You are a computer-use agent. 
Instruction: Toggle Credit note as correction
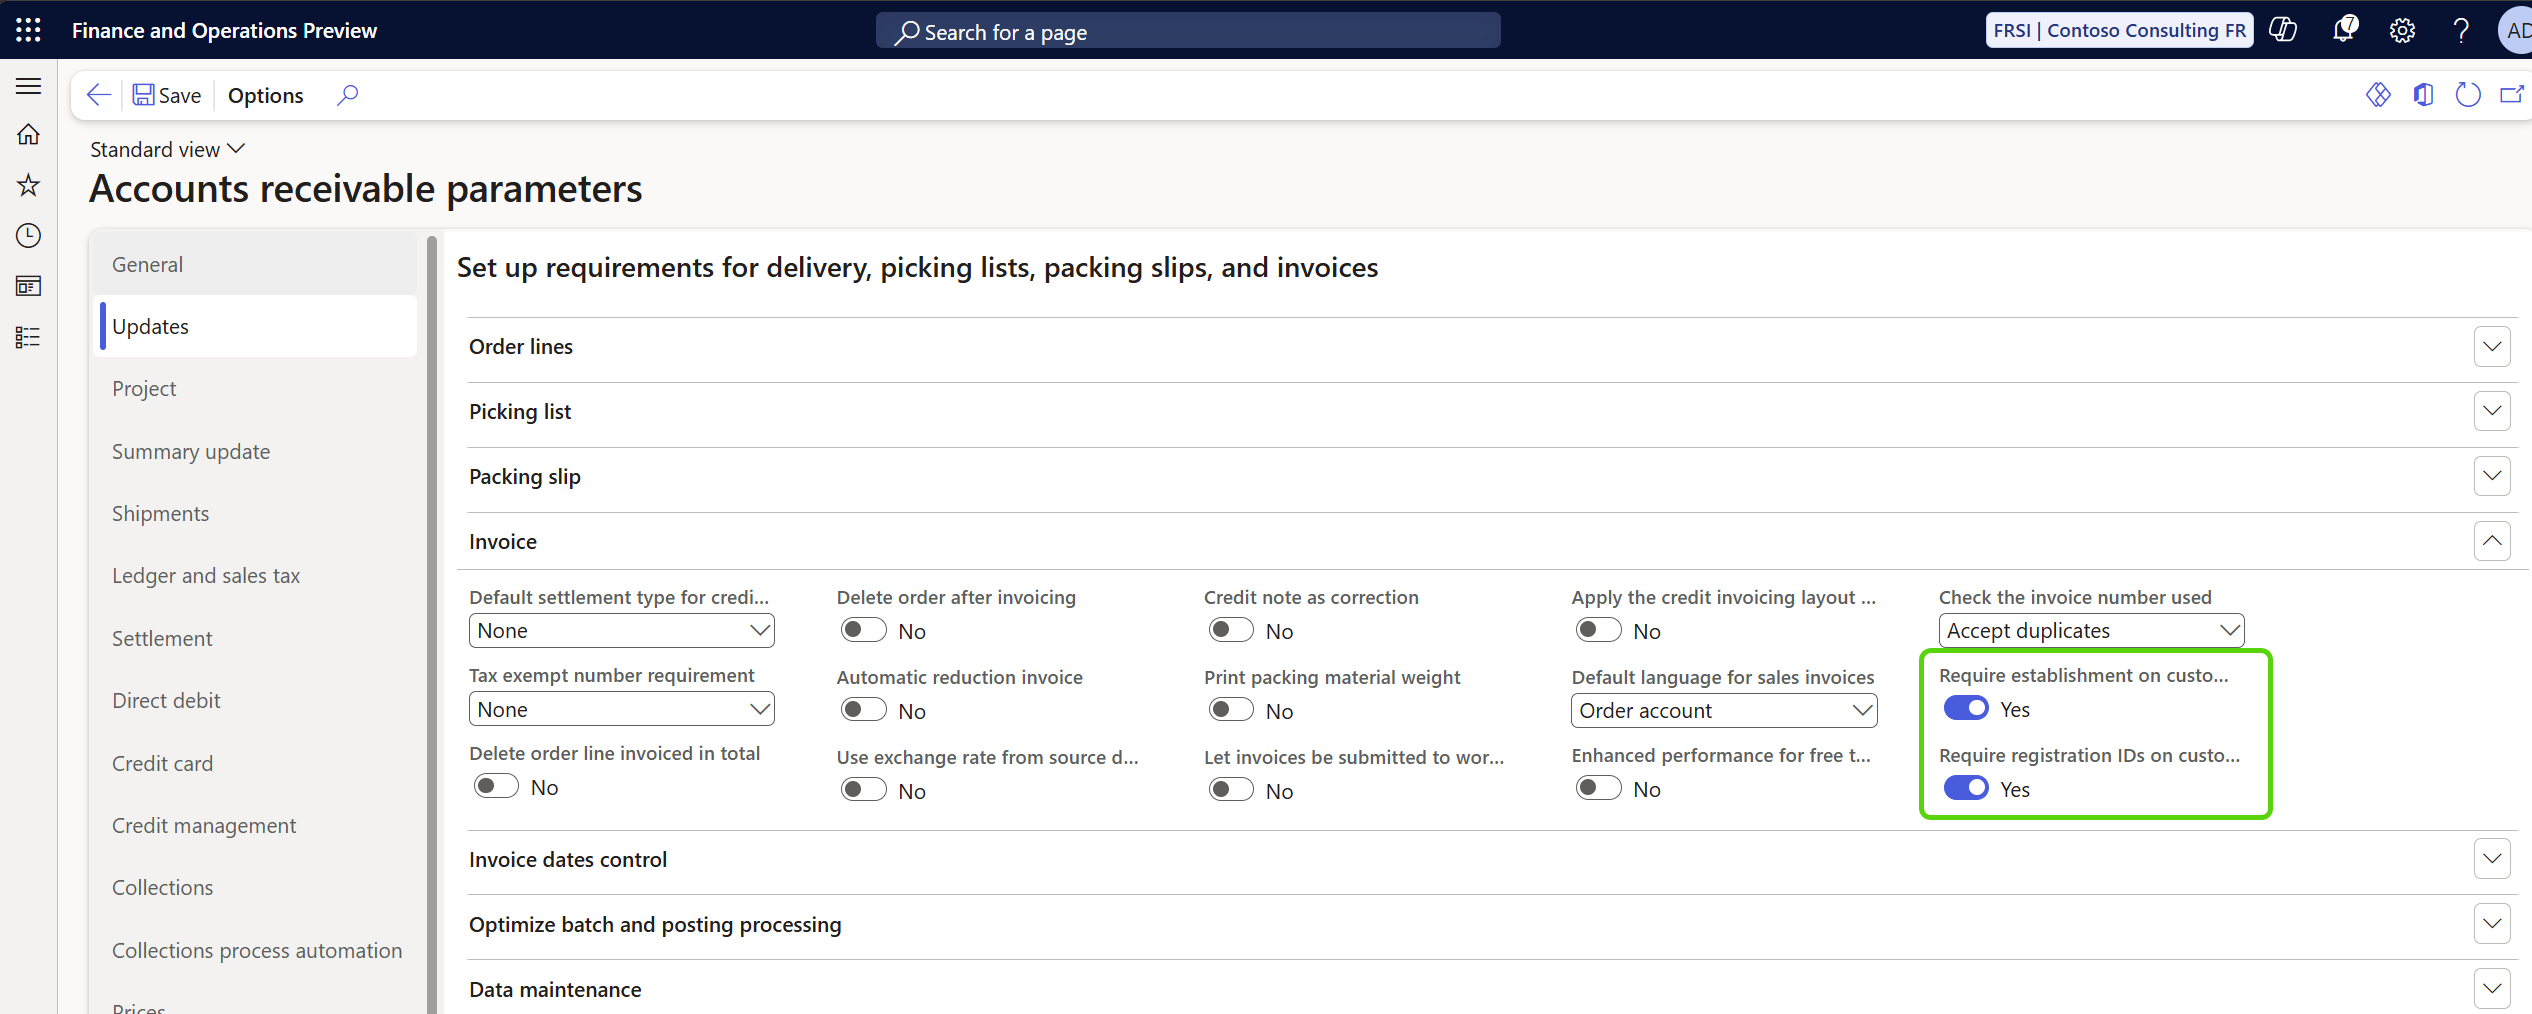pyautogui.click(x=1231, y=630)
